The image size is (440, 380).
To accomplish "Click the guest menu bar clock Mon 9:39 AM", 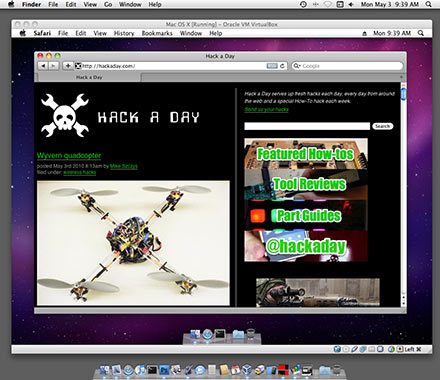I will point(392,33).
